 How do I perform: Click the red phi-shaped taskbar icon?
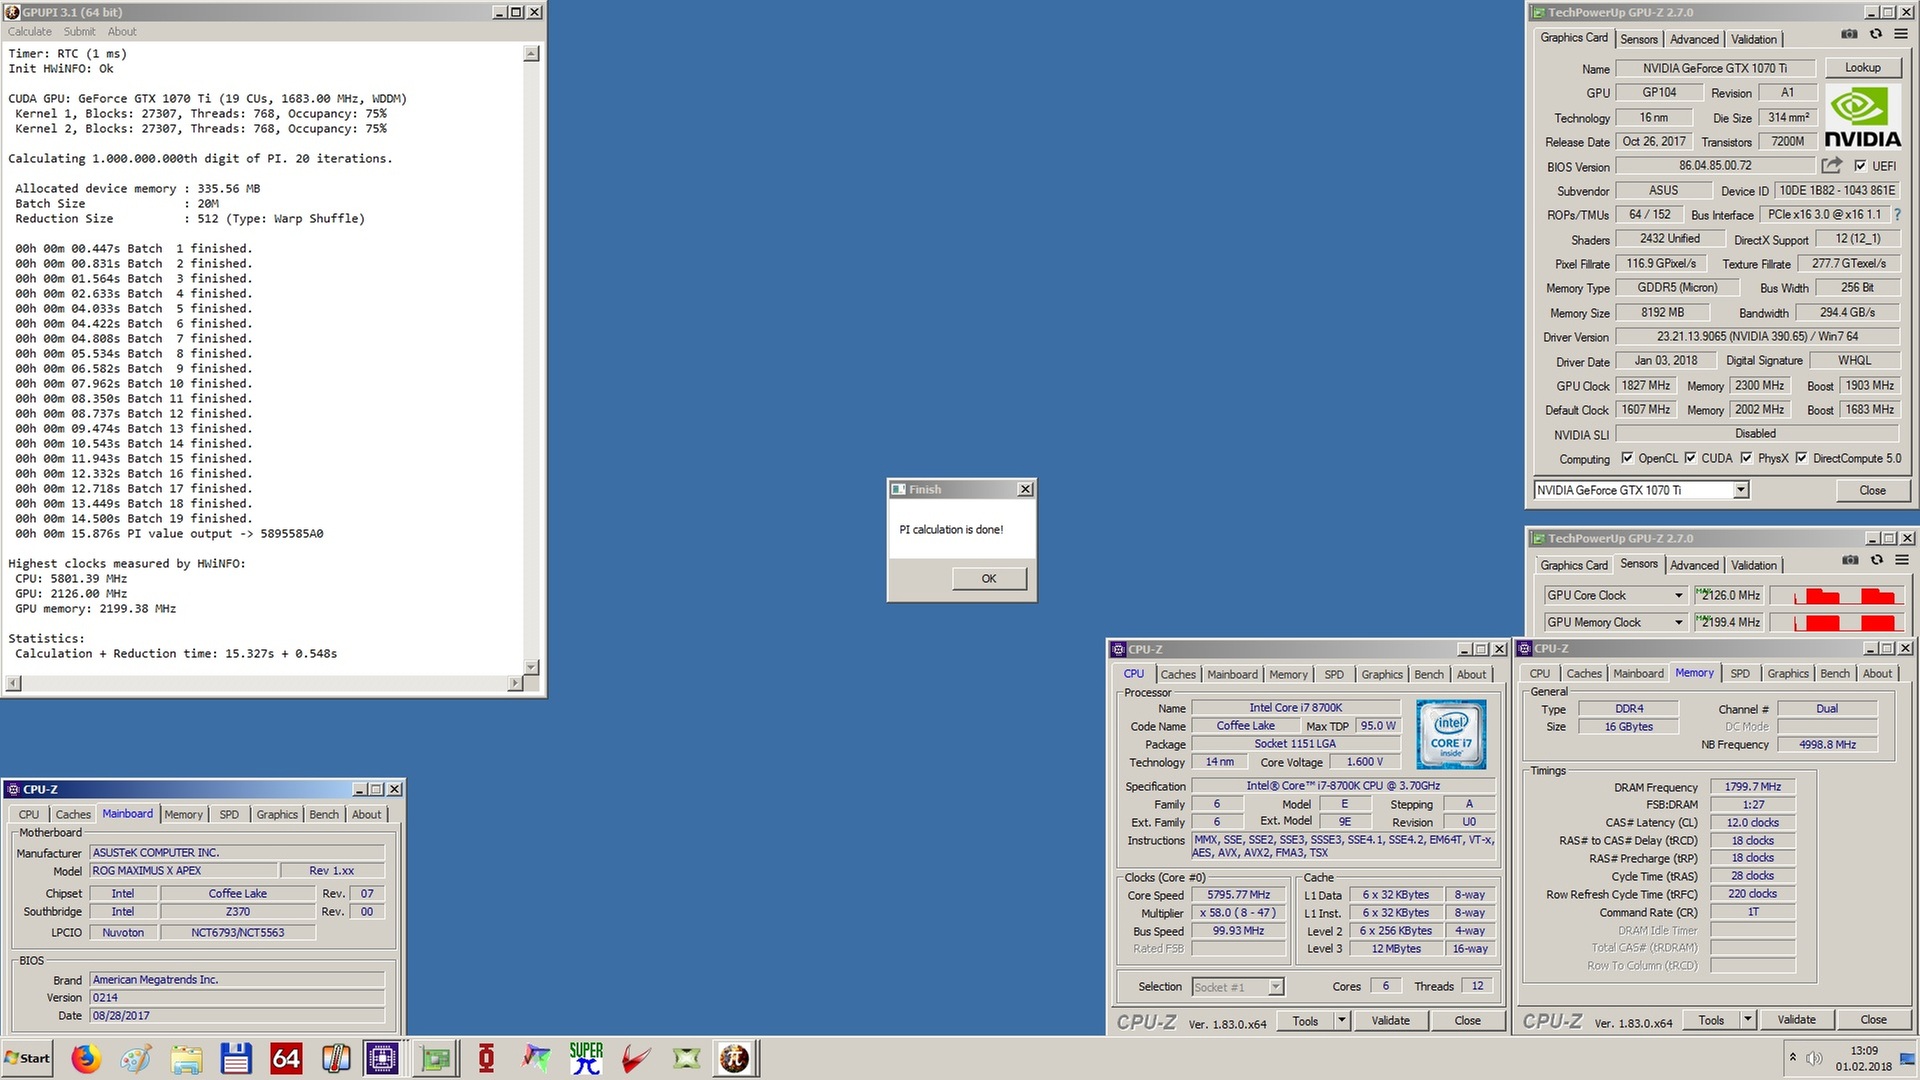[x=486, y=1058]
